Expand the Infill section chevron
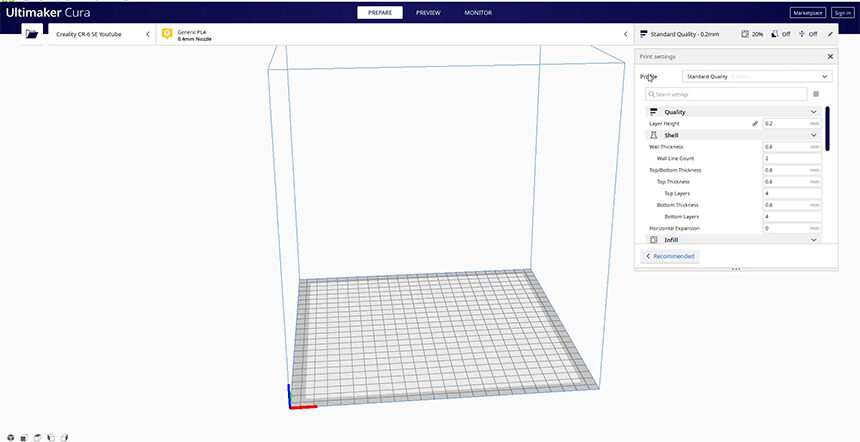 pyautogui.click(x=813, y=240)
